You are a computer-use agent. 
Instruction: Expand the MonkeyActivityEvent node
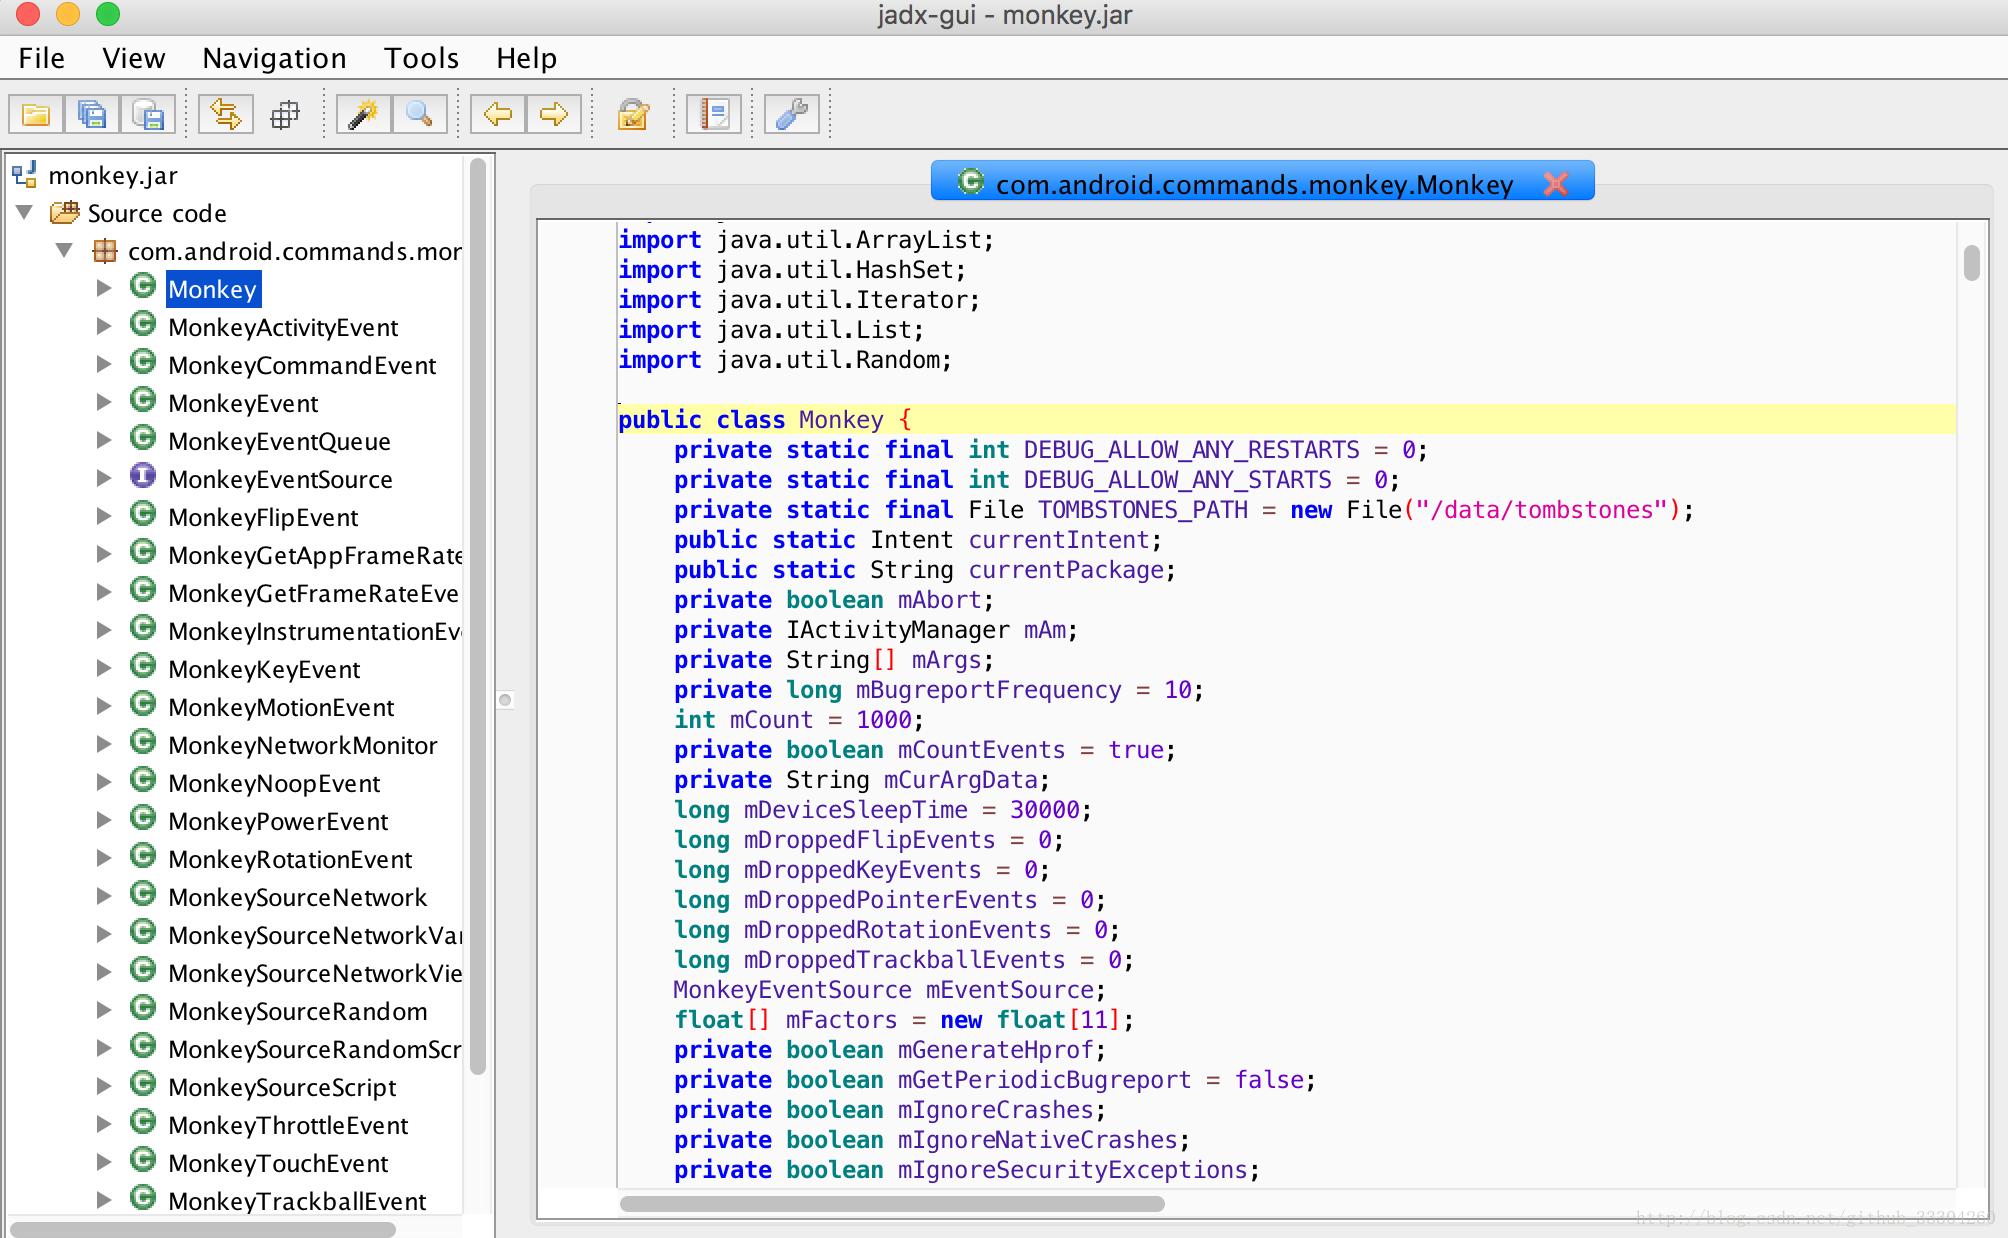[x=104, y=326]
